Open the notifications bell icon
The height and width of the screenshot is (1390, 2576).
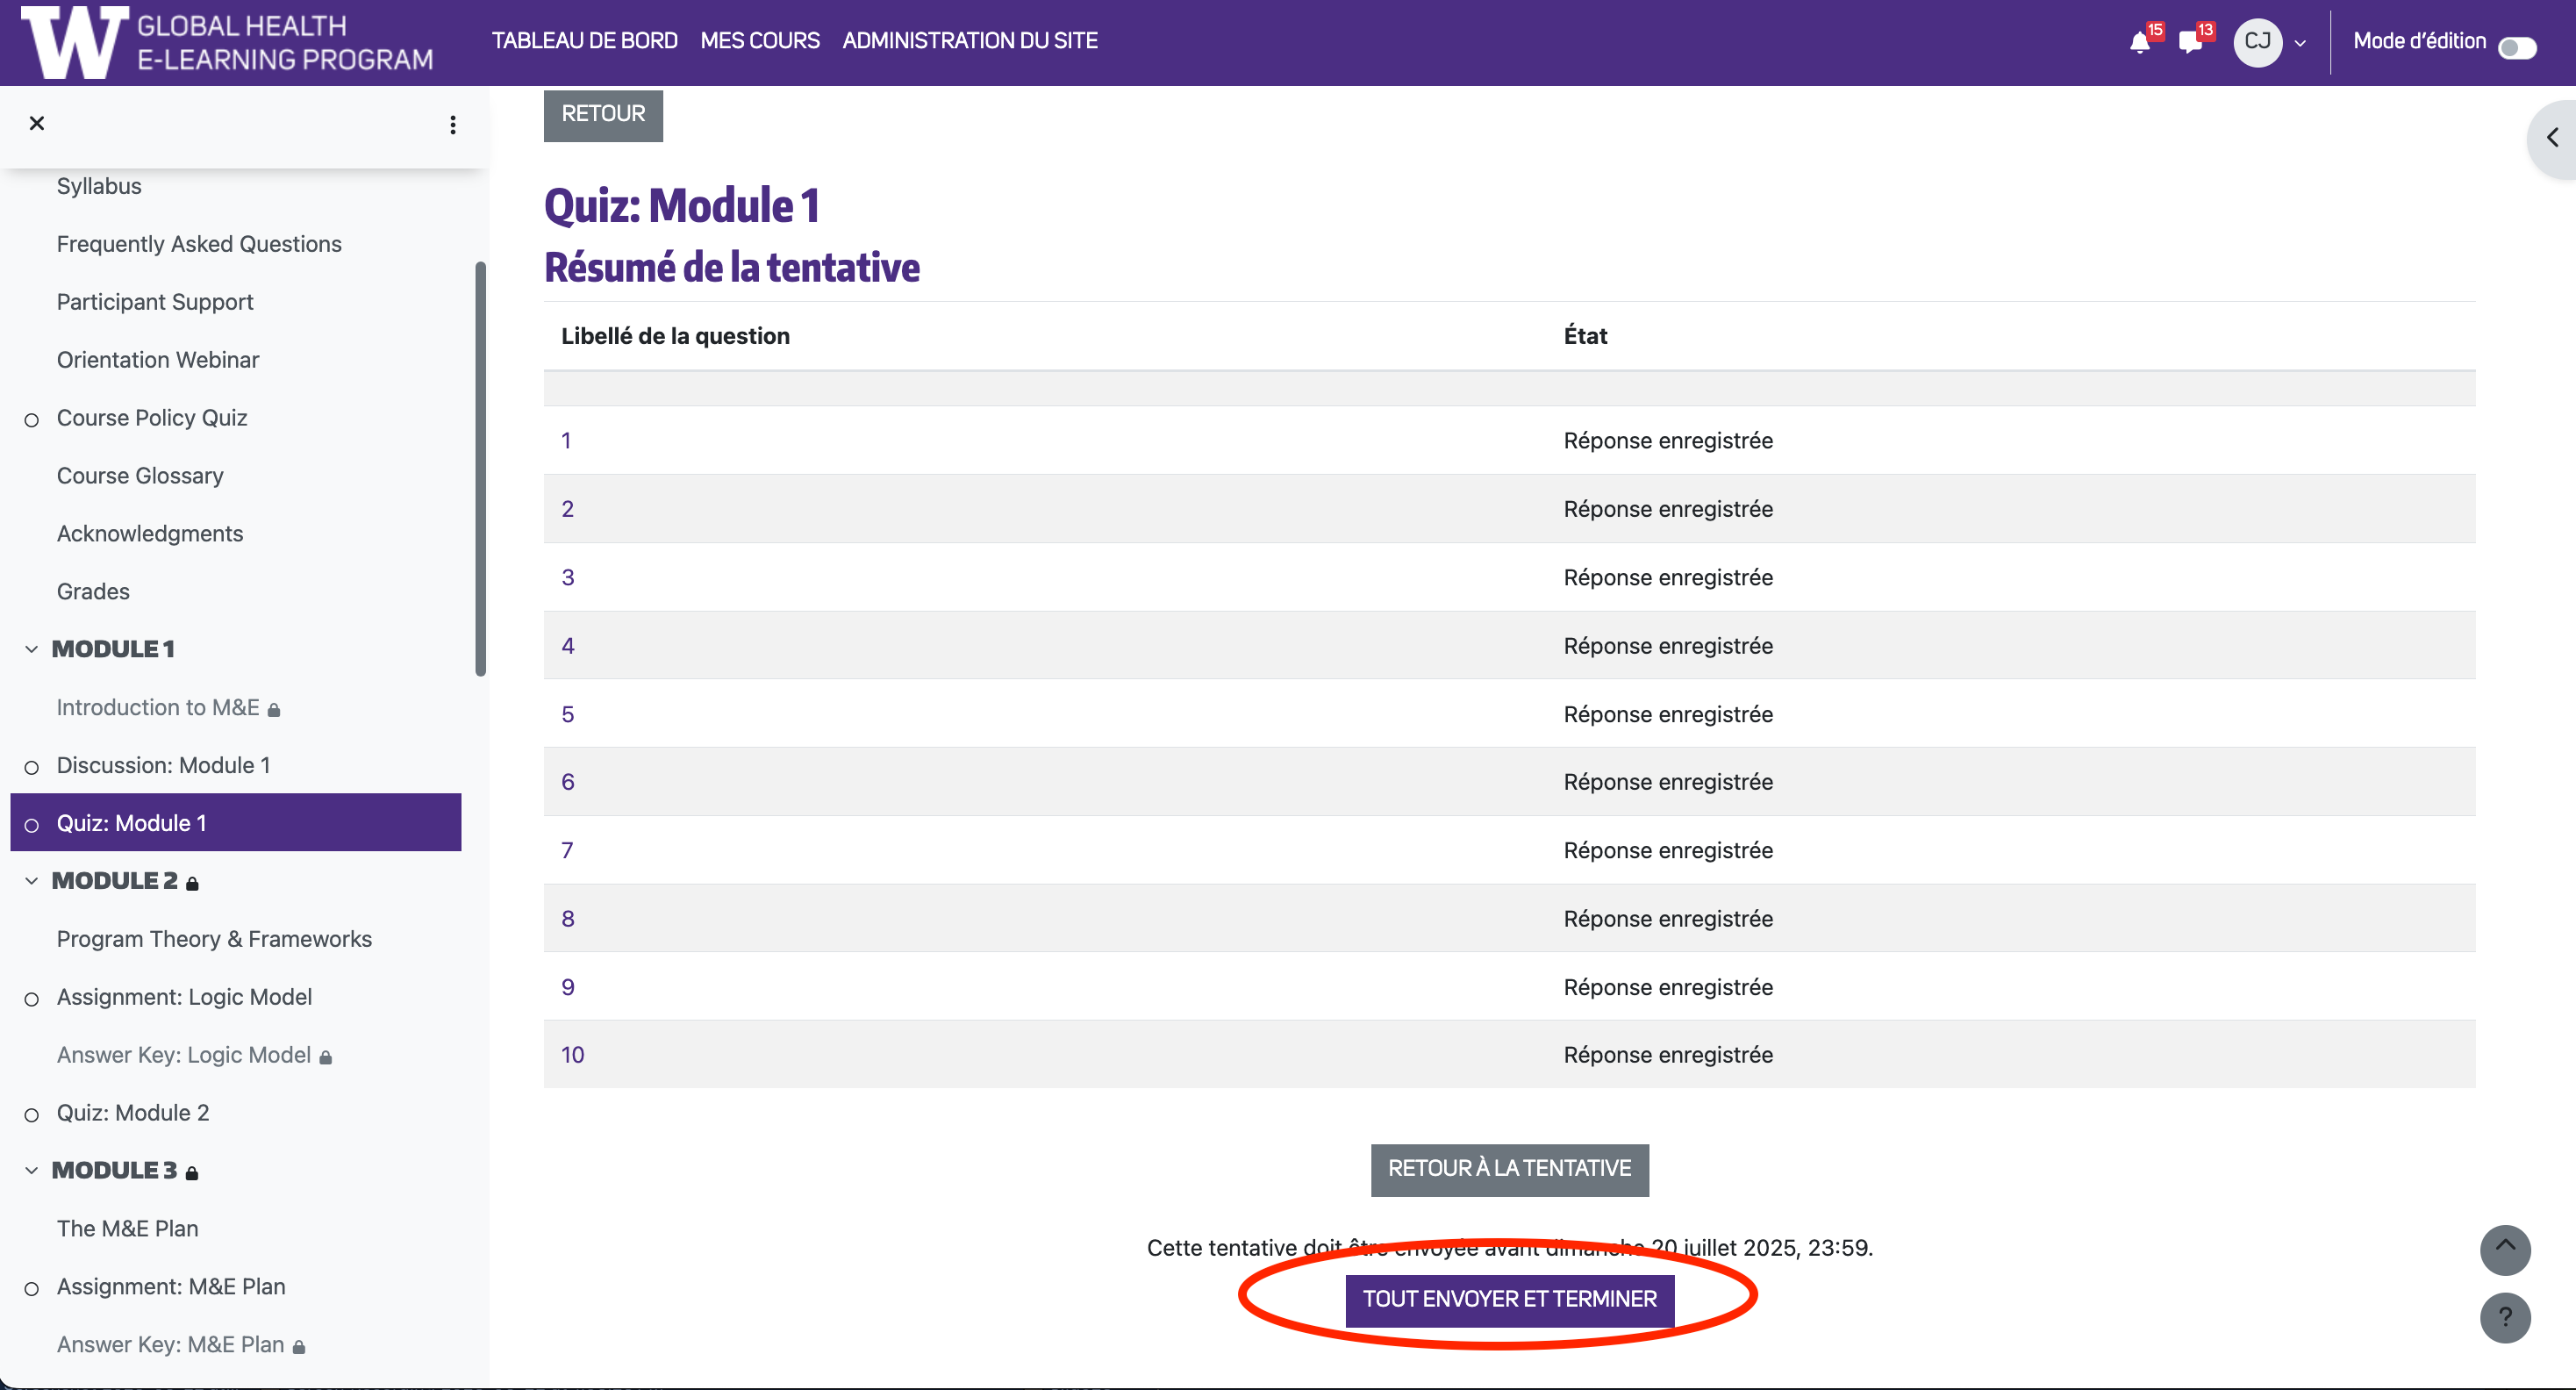pyautogui.click(x=2139, y=42)
